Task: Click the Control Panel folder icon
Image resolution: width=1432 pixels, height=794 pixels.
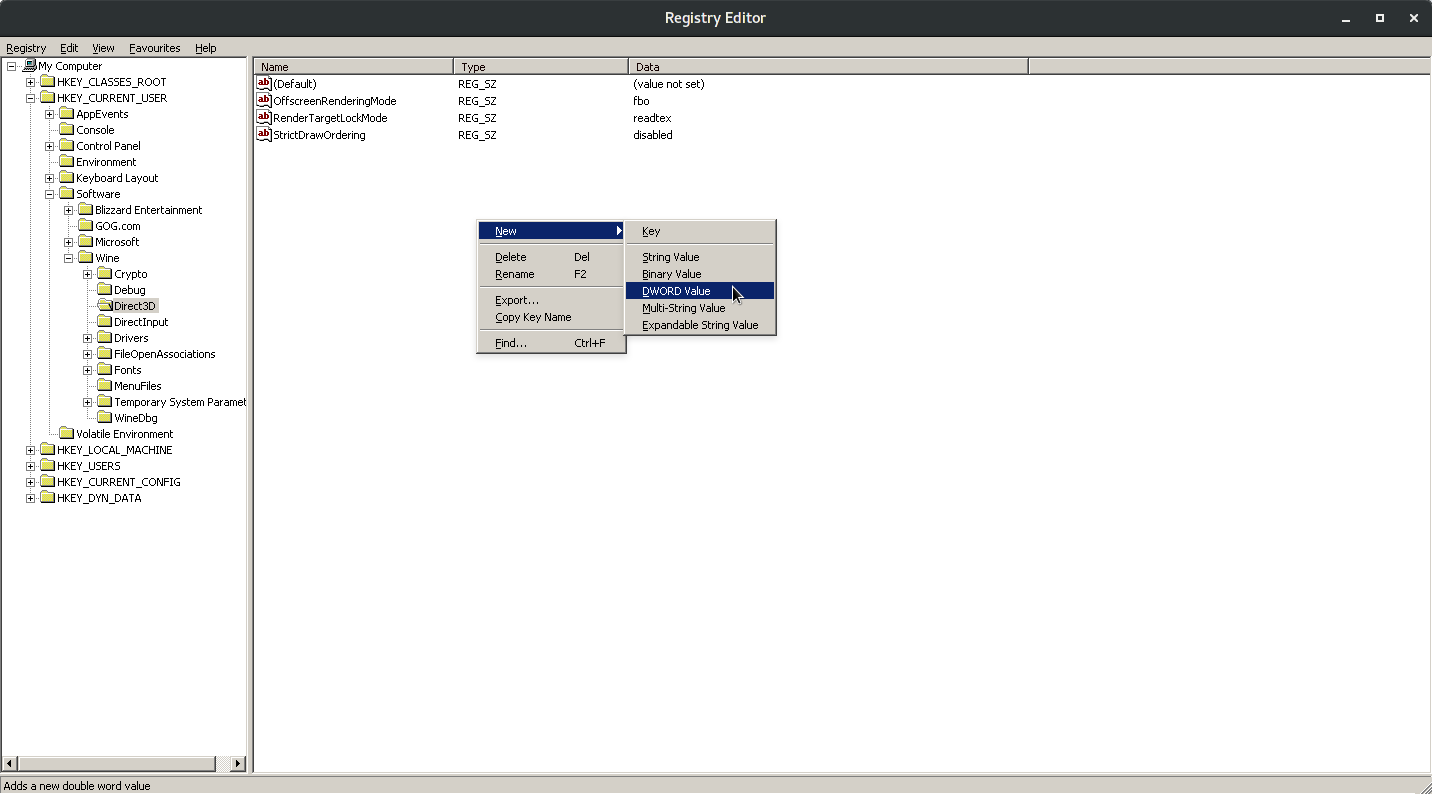Action: pyautogui.click(x=66, y=146)
